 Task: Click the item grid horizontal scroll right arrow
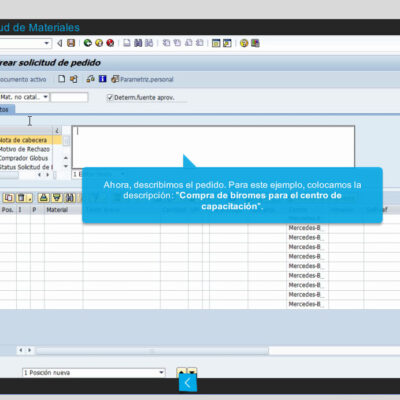tap(30, 350)
